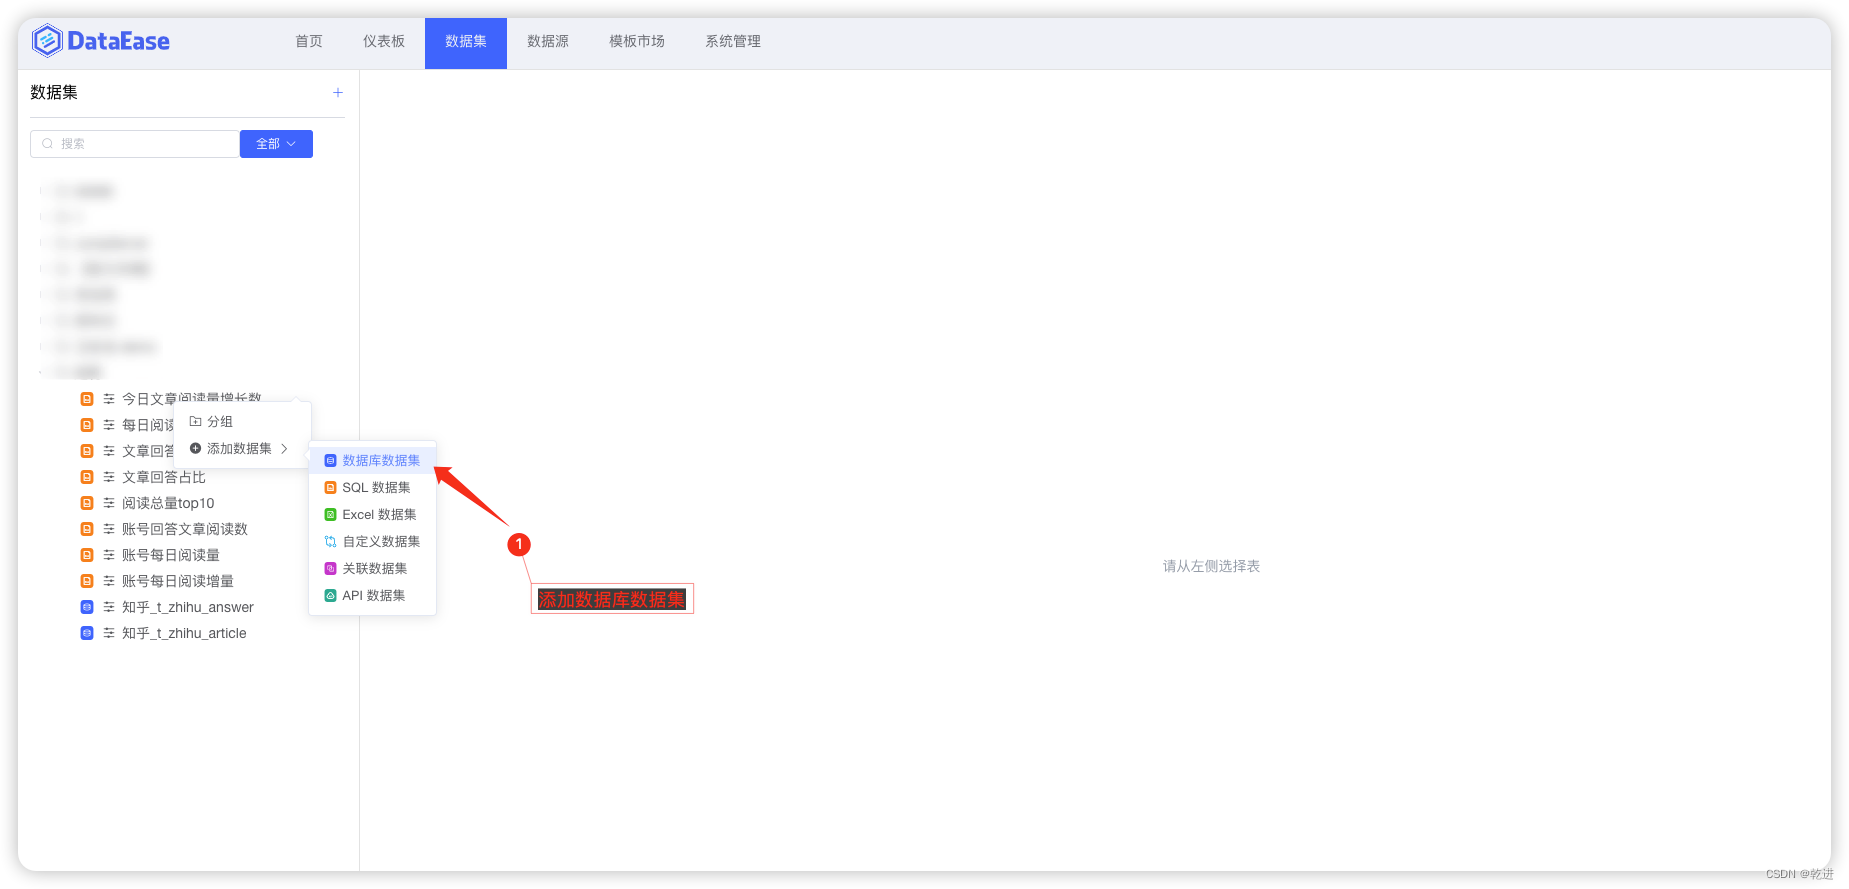Viewport: 1849px width, 889px height.
Task: Click the green icon for Excel 数据集
Action: (x=331, y=515)
